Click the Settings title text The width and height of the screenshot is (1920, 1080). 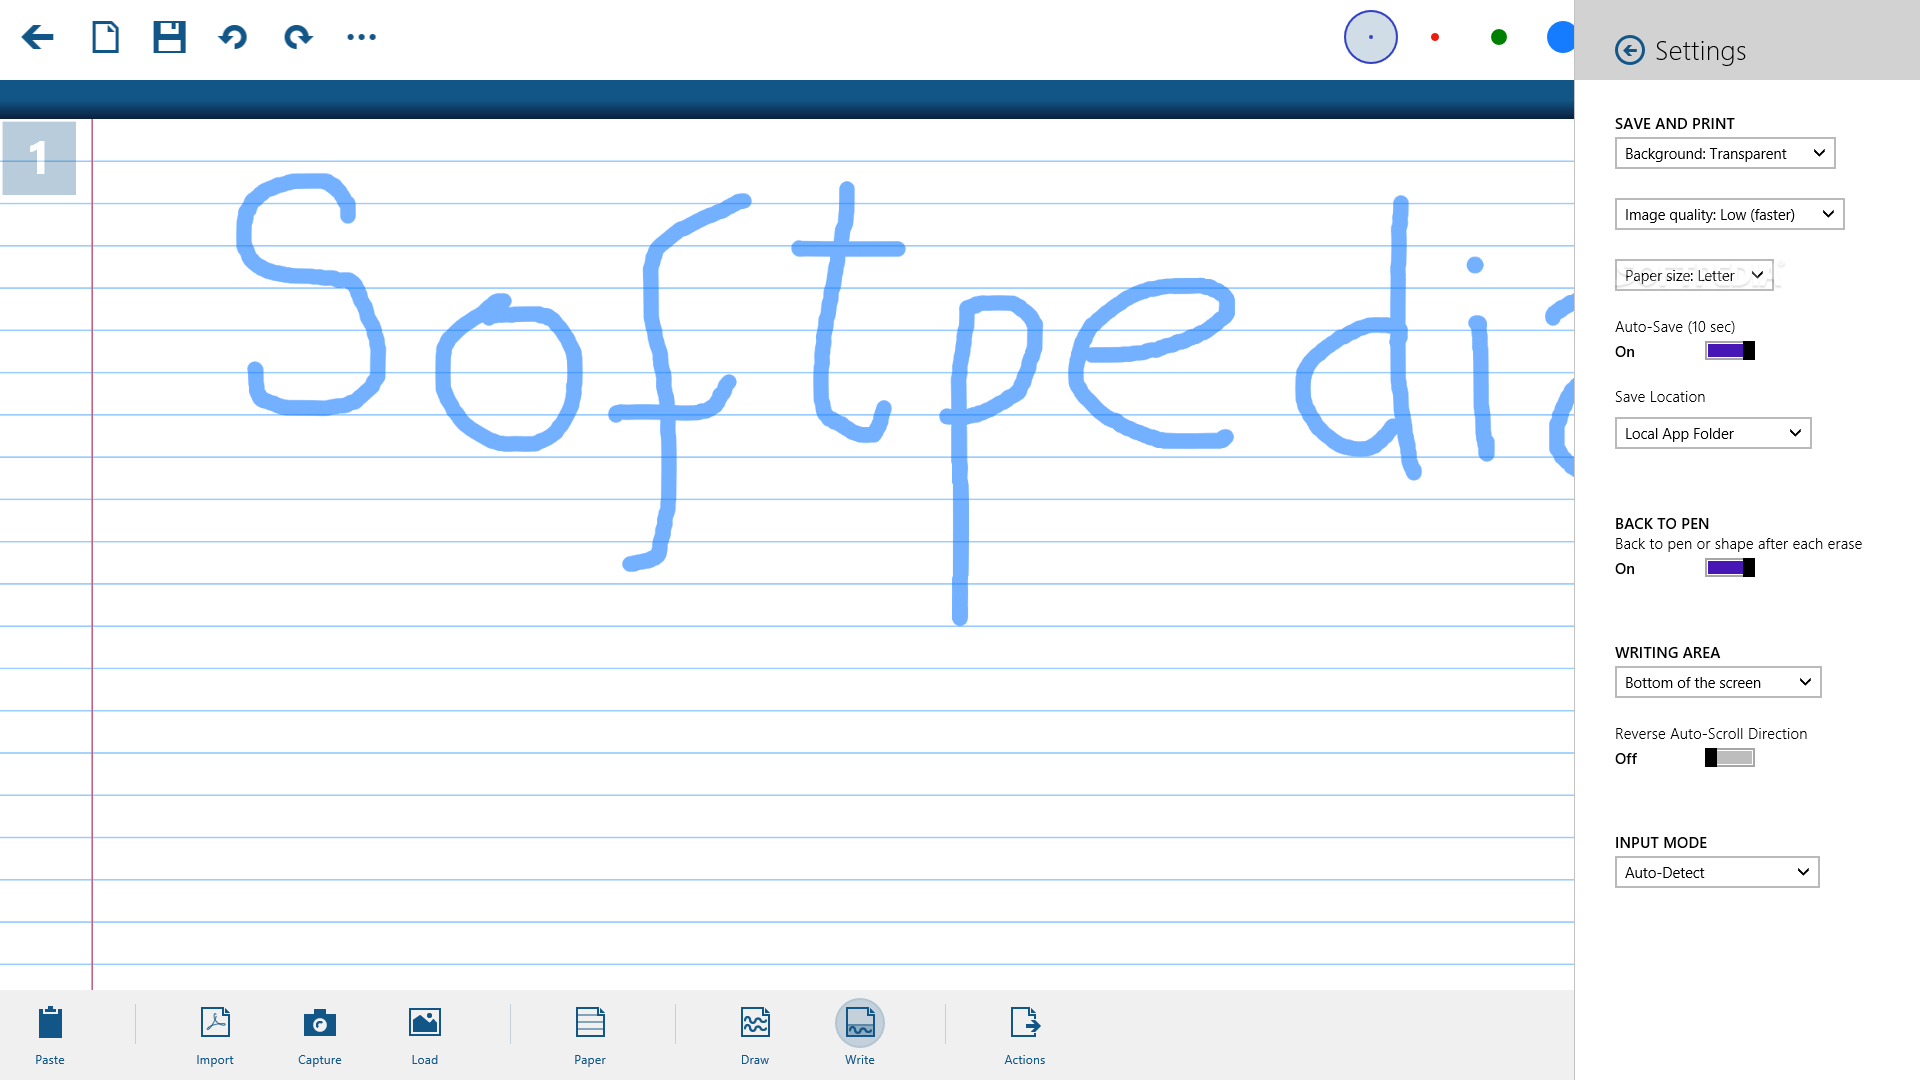click(x=1700, y=51)
